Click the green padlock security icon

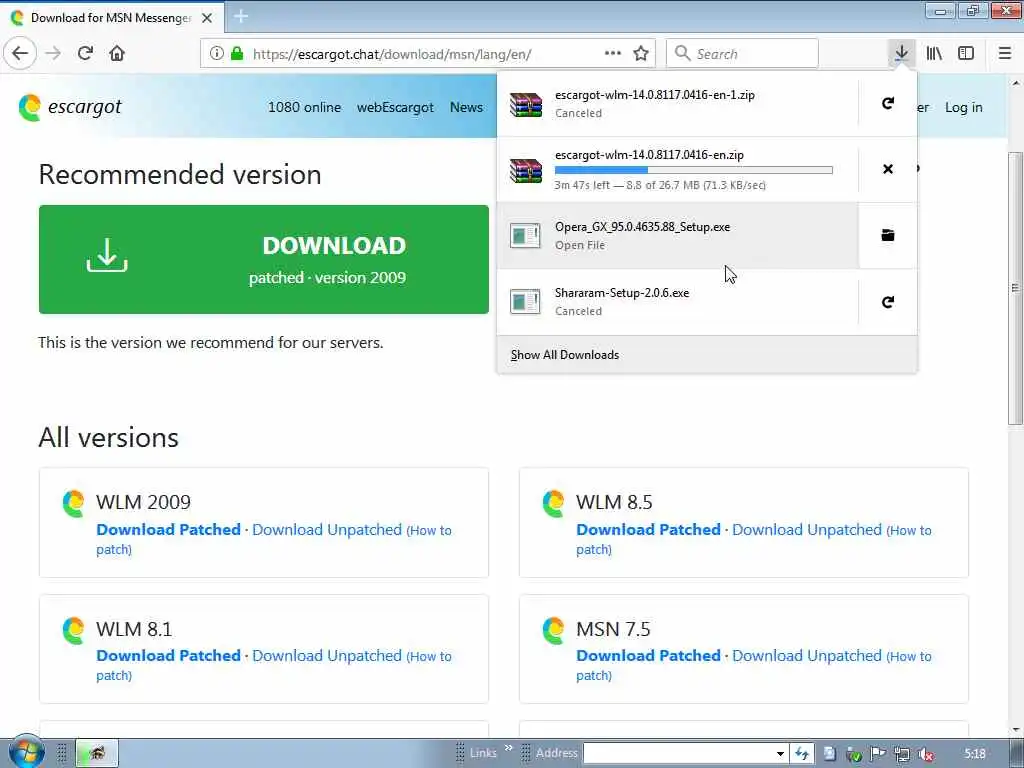[x=236, y=54]
